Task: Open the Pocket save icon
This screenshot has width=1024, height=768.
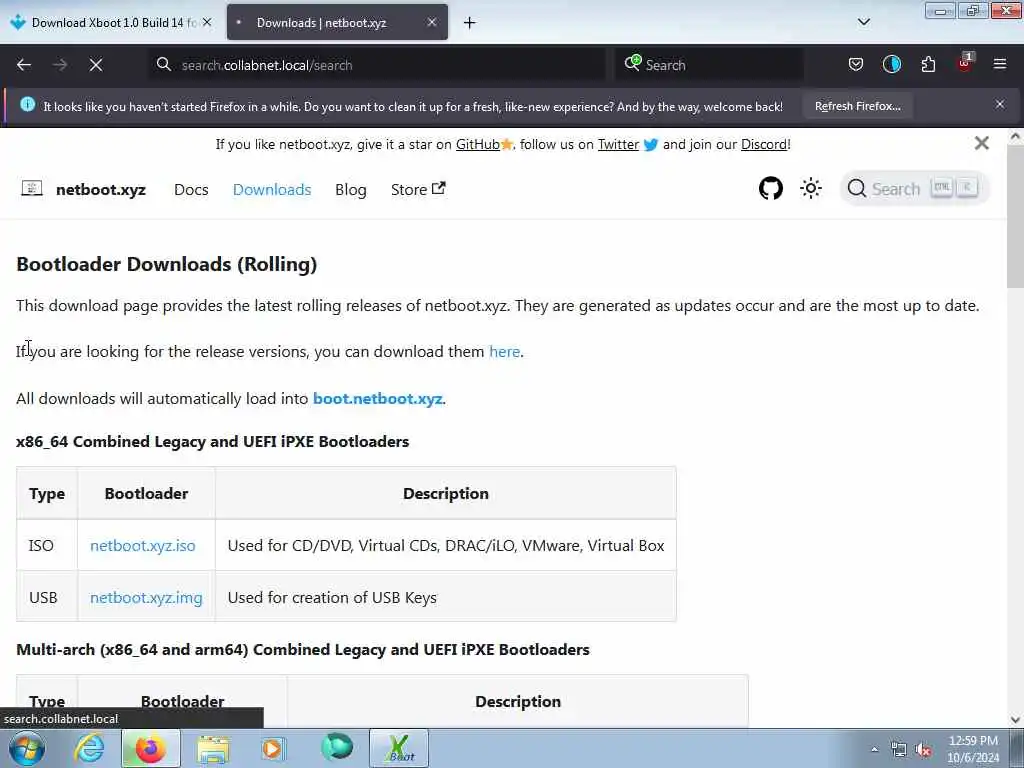Action: pyautogui.click(x=856, y=64)
